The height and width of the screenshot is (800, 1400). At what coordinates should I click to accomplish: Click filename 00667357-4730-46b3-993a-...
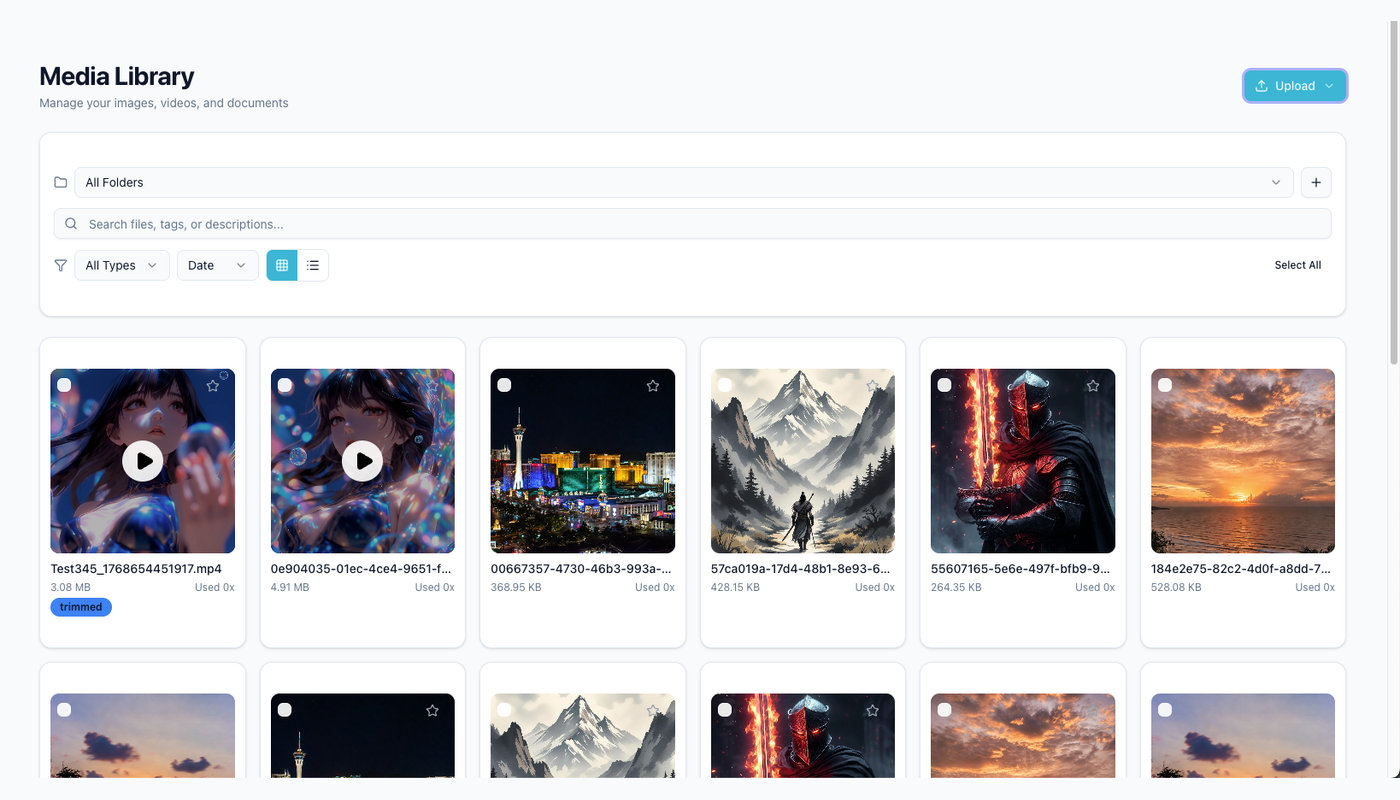[583, 569]
